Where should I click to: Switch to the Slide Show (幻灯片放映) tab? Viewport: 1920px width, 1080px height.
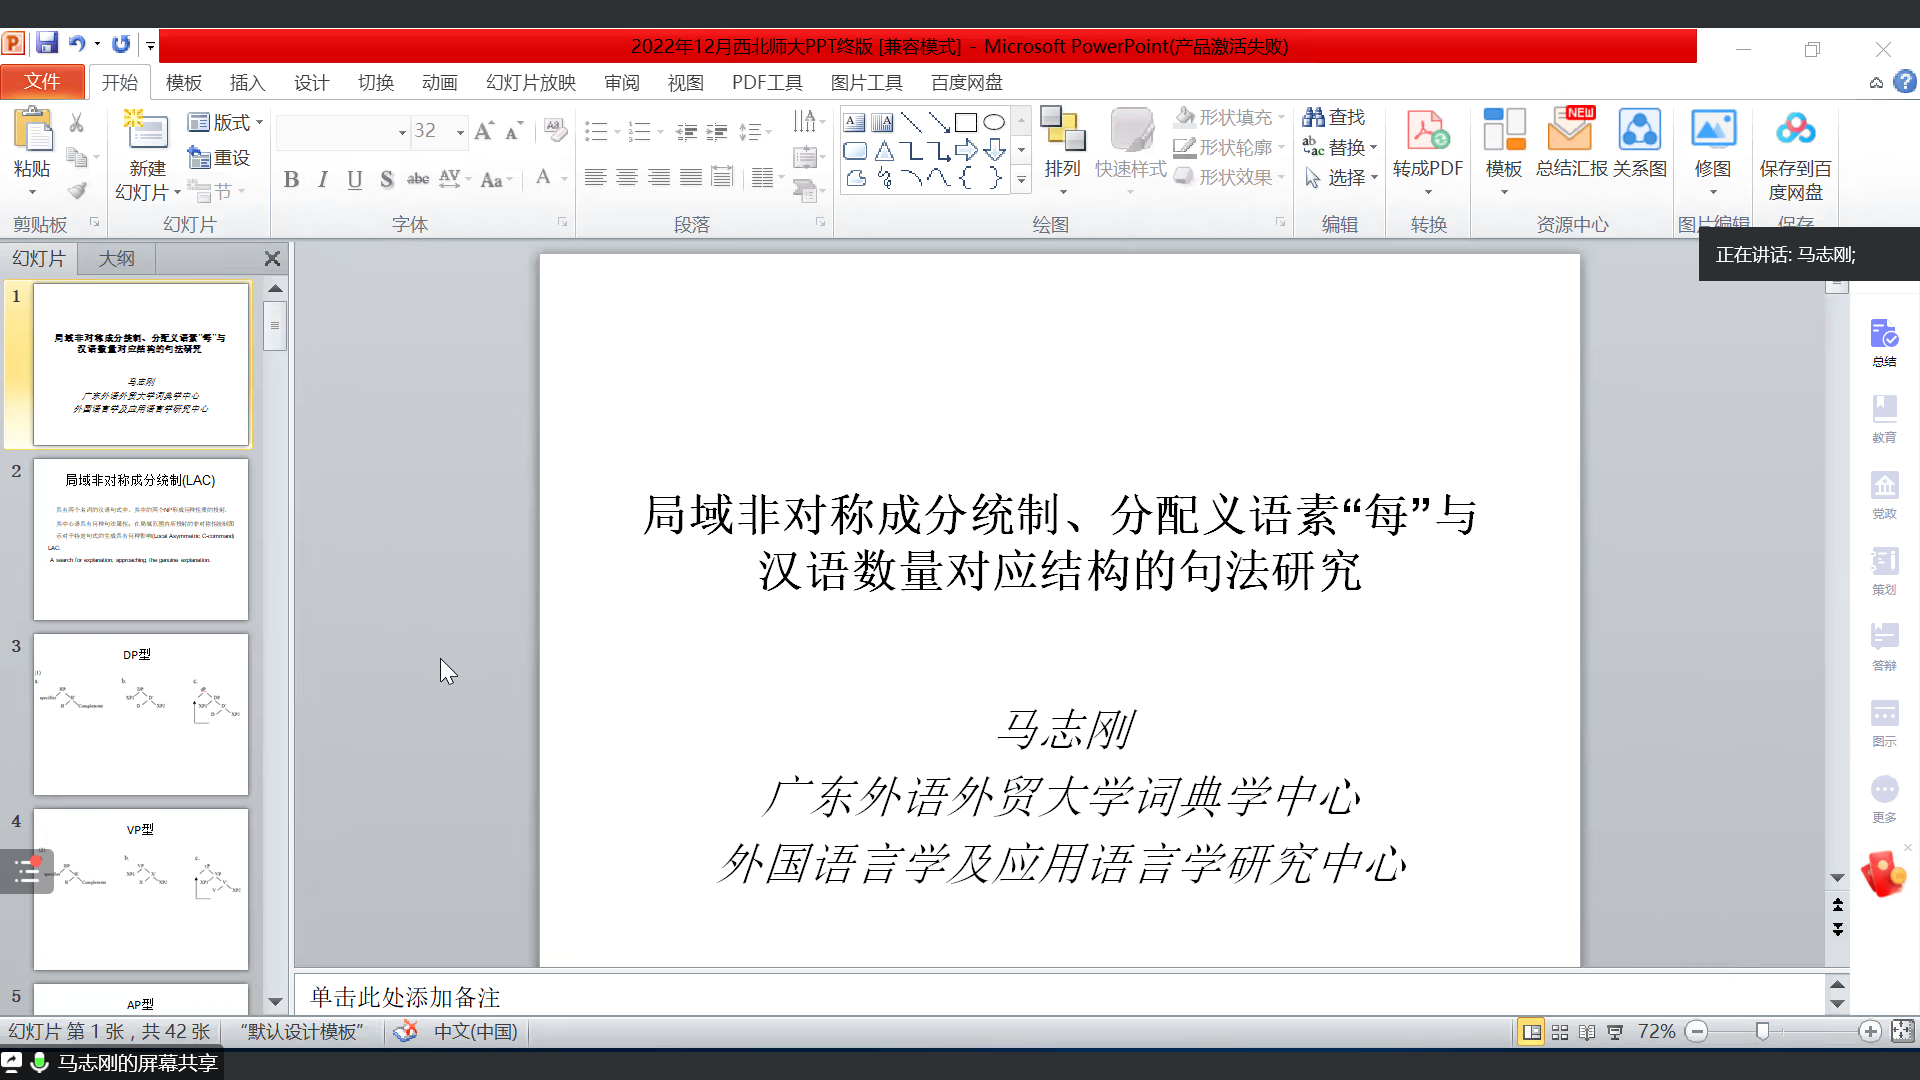pos(531,83)
